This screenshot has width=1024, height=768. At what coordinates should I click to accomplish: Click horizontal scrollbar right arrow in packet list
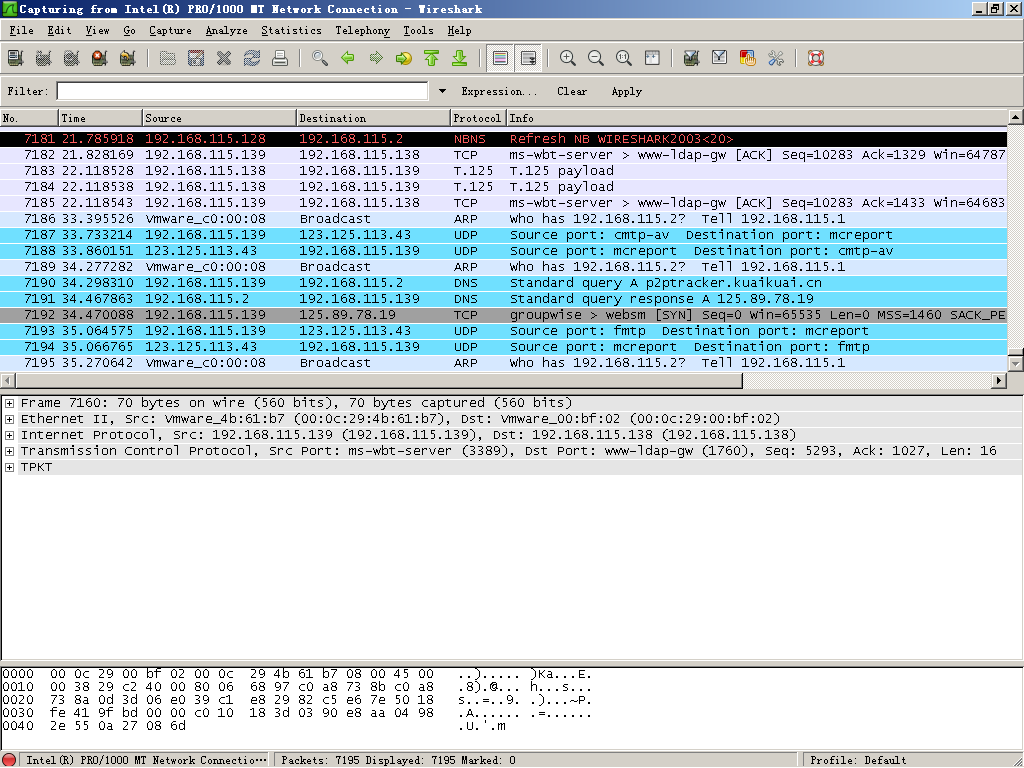999,380
